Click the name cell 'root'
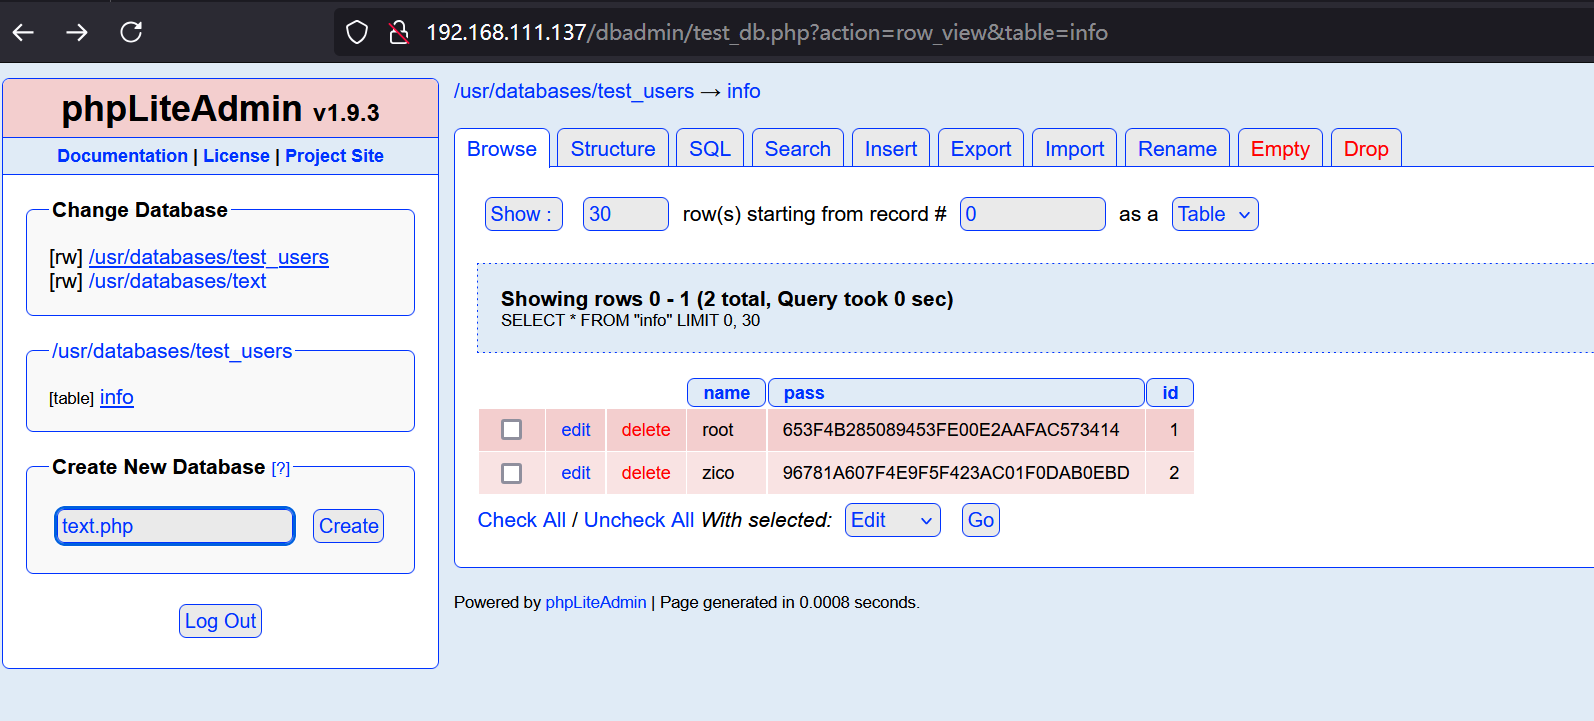Image resolution: width=1594 pixels, height=721 pixels. click(727, 430)
